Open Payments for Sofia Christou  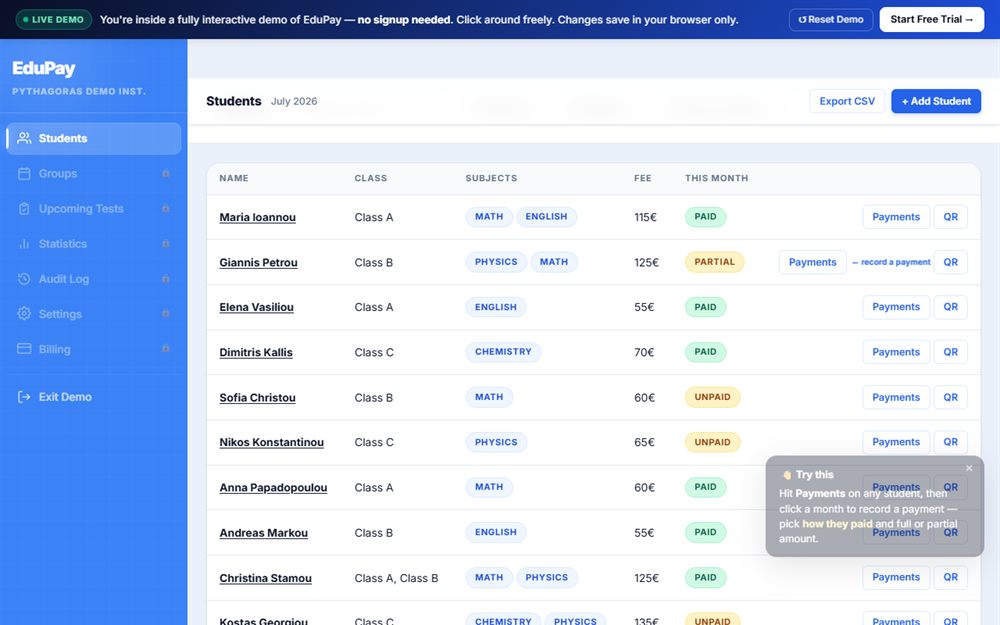(x=895, y=397)
